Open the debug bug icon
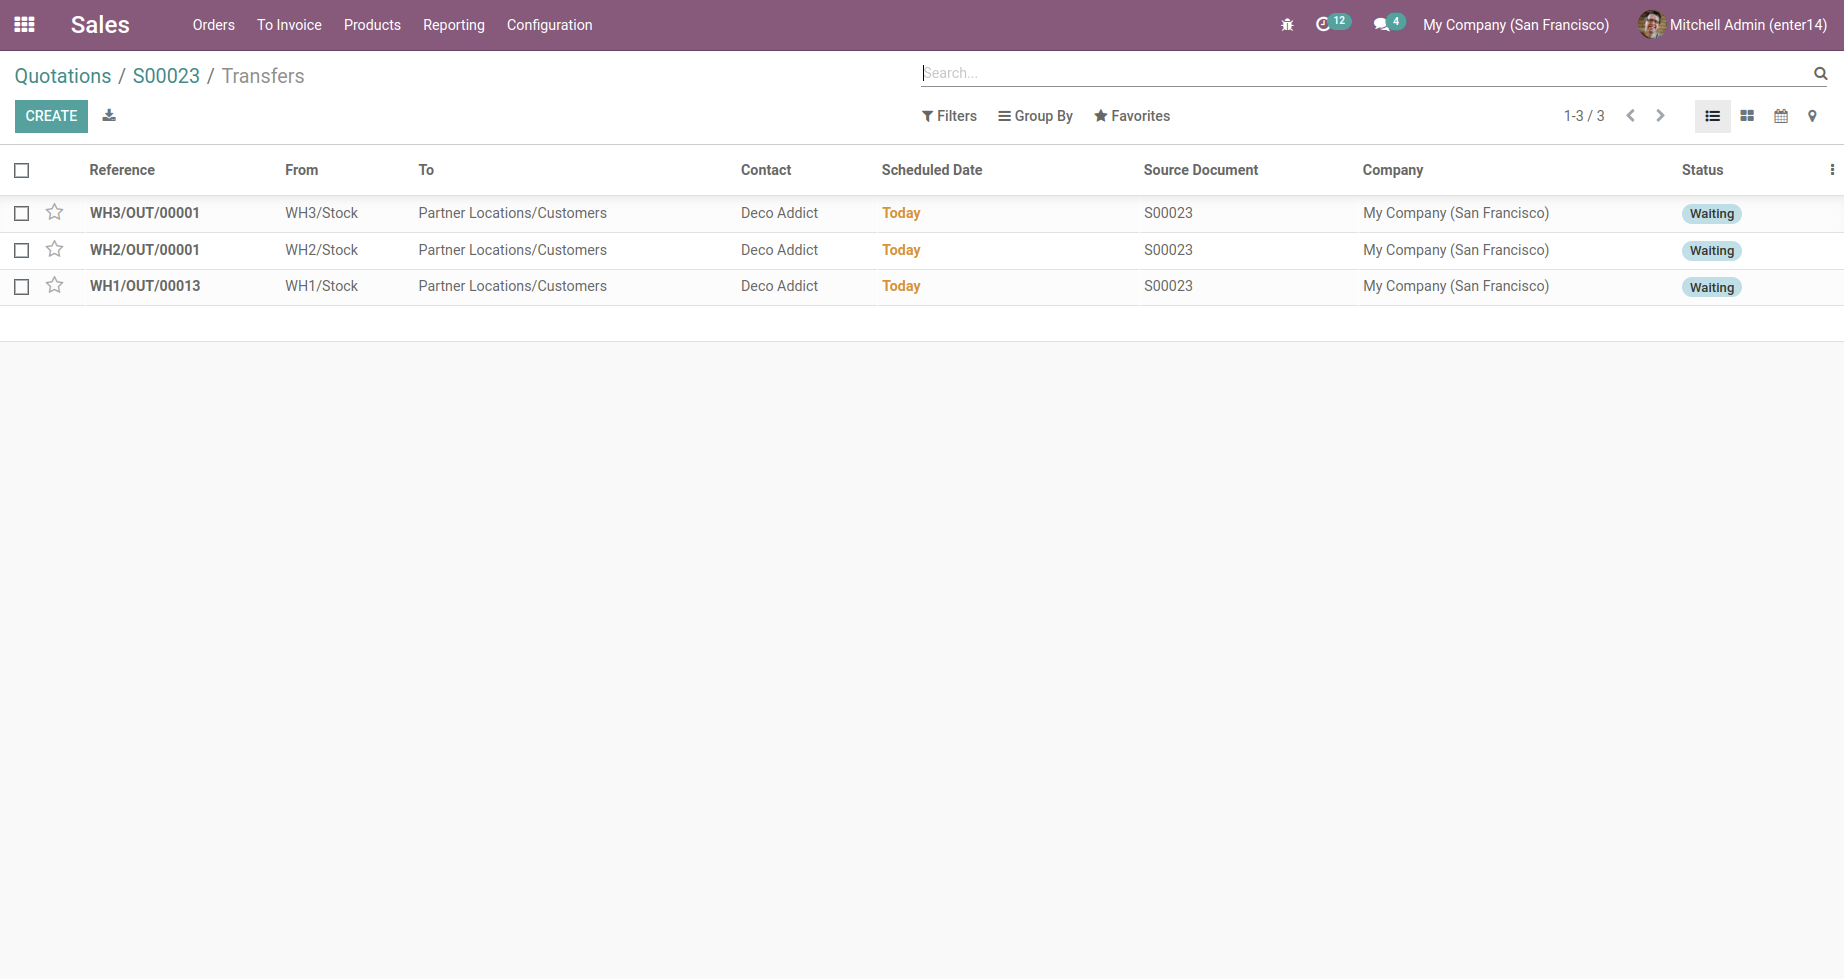Screen dimensions: 1844x979 point(1287,25)
